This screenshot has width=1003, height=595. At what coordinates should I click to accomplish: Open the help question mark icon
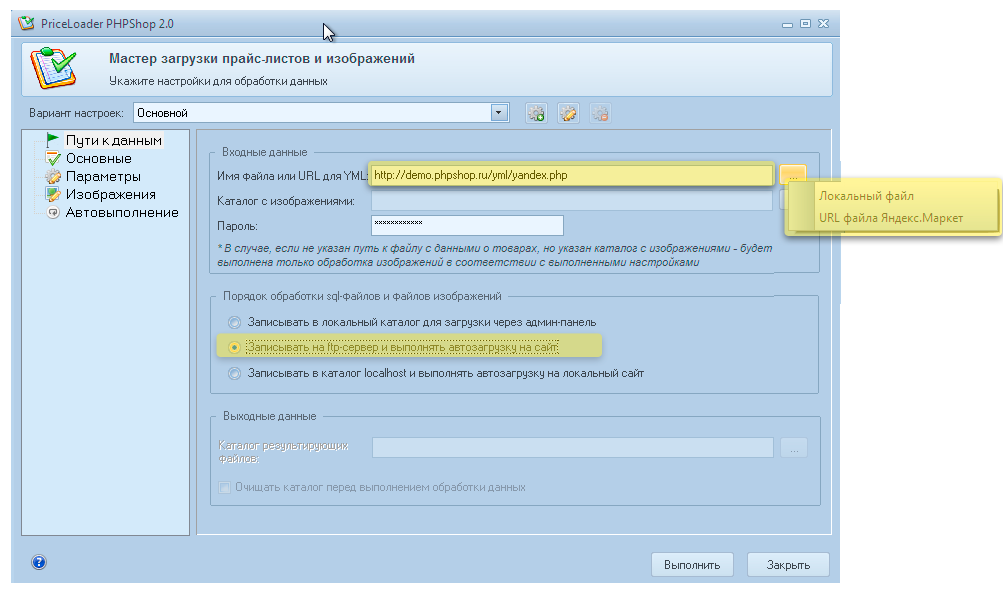click(x=39, y=562)
